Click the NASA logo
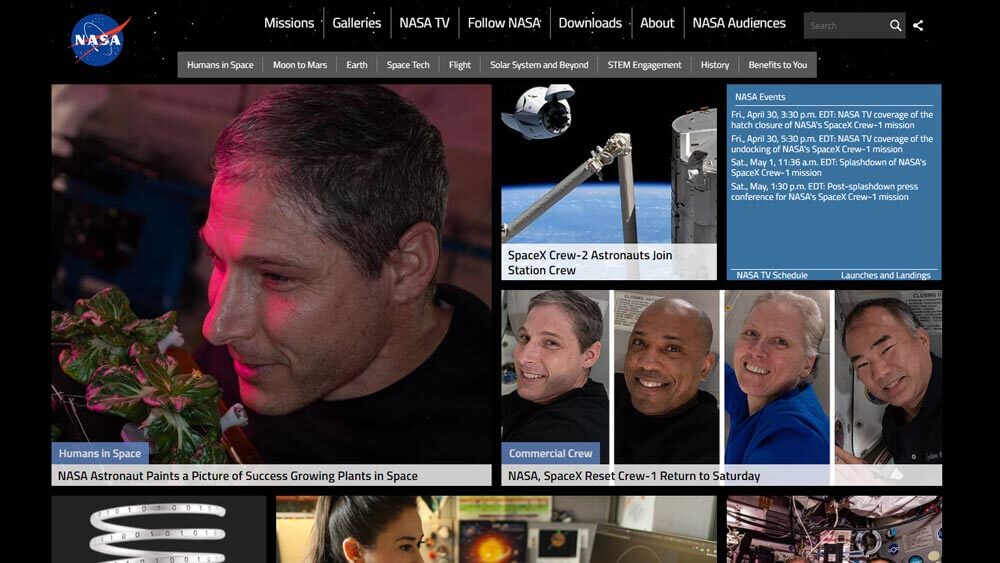The width and height of the screenshot is (1000, 563). click(100, 40)
